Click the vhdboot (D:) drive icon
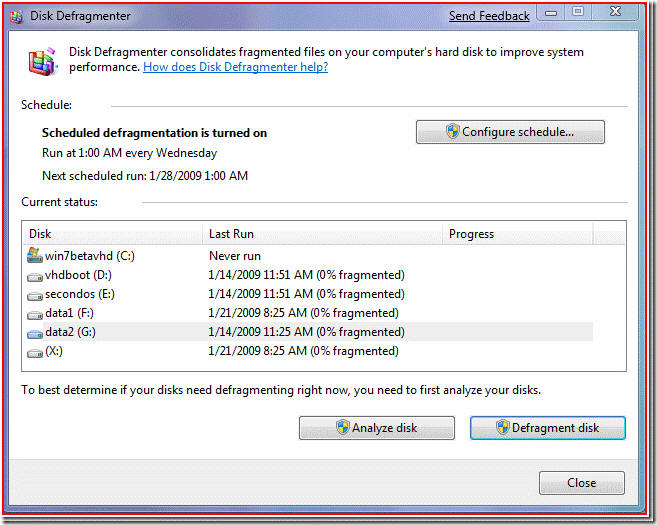 click(35, 277)
